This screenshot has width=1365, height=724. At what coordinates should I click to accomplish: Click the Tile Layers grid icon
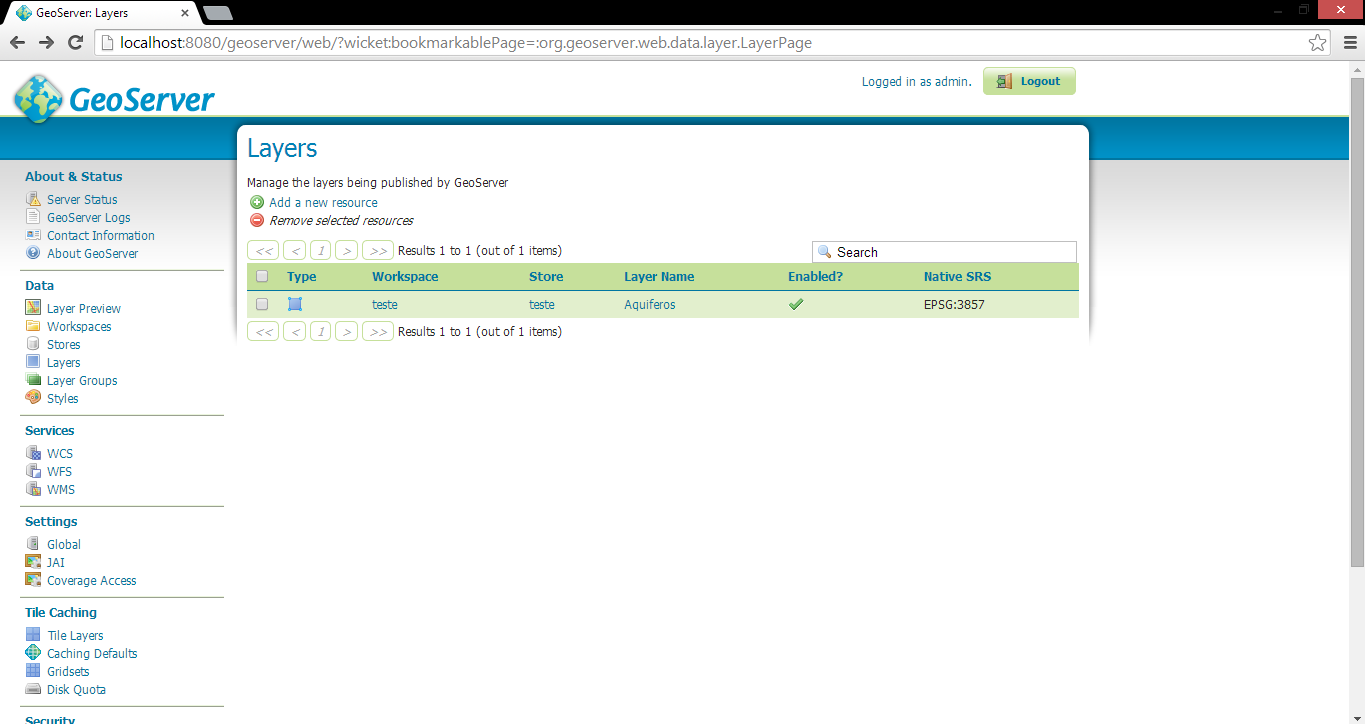(33, 635)
